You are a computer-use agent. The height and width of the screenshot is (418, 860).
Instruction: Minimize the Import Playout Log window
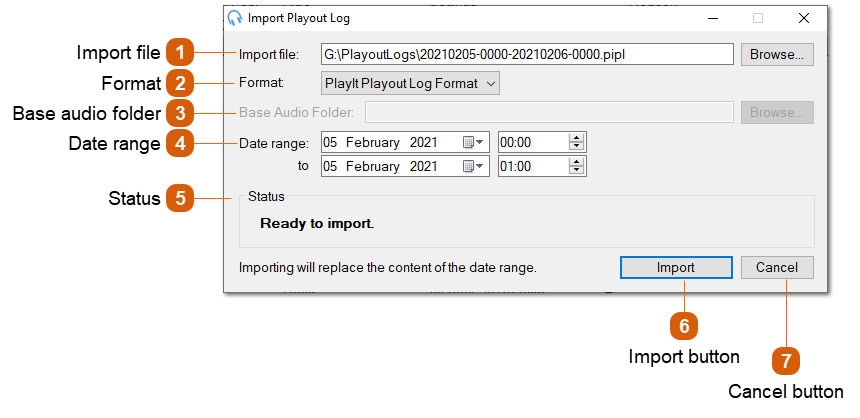click(713, 18)
